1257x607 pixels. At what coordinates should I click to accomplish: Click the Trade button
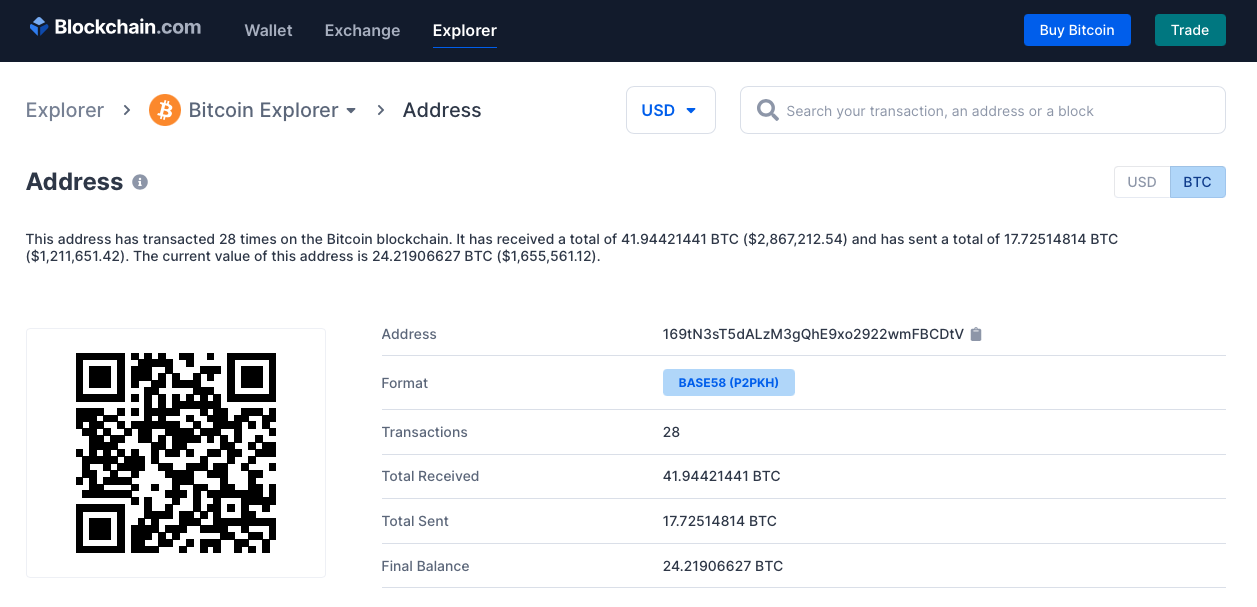click(1190, 30)
